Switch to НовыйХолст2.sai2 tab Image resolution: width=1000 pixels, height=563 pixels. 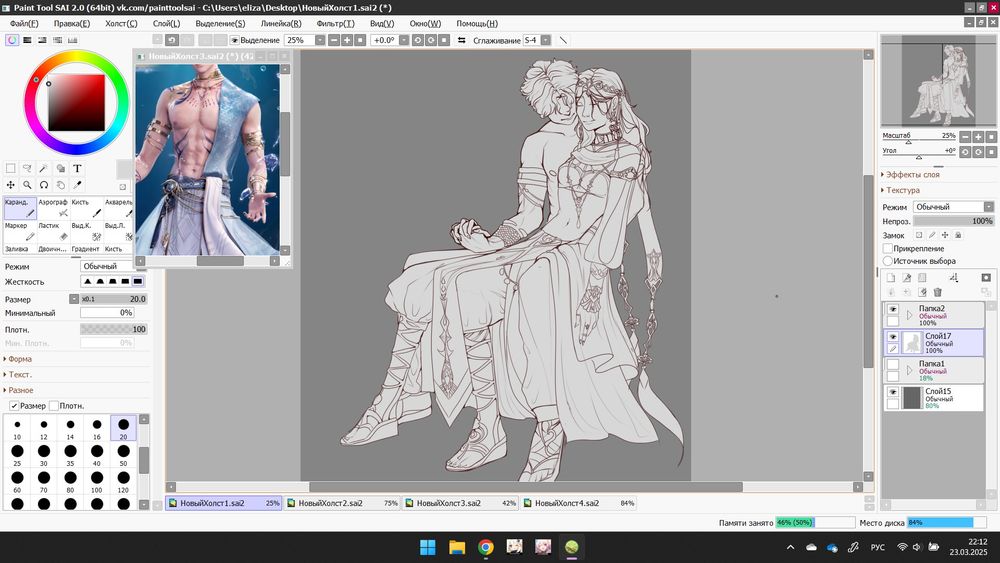[x=341, y=503]
